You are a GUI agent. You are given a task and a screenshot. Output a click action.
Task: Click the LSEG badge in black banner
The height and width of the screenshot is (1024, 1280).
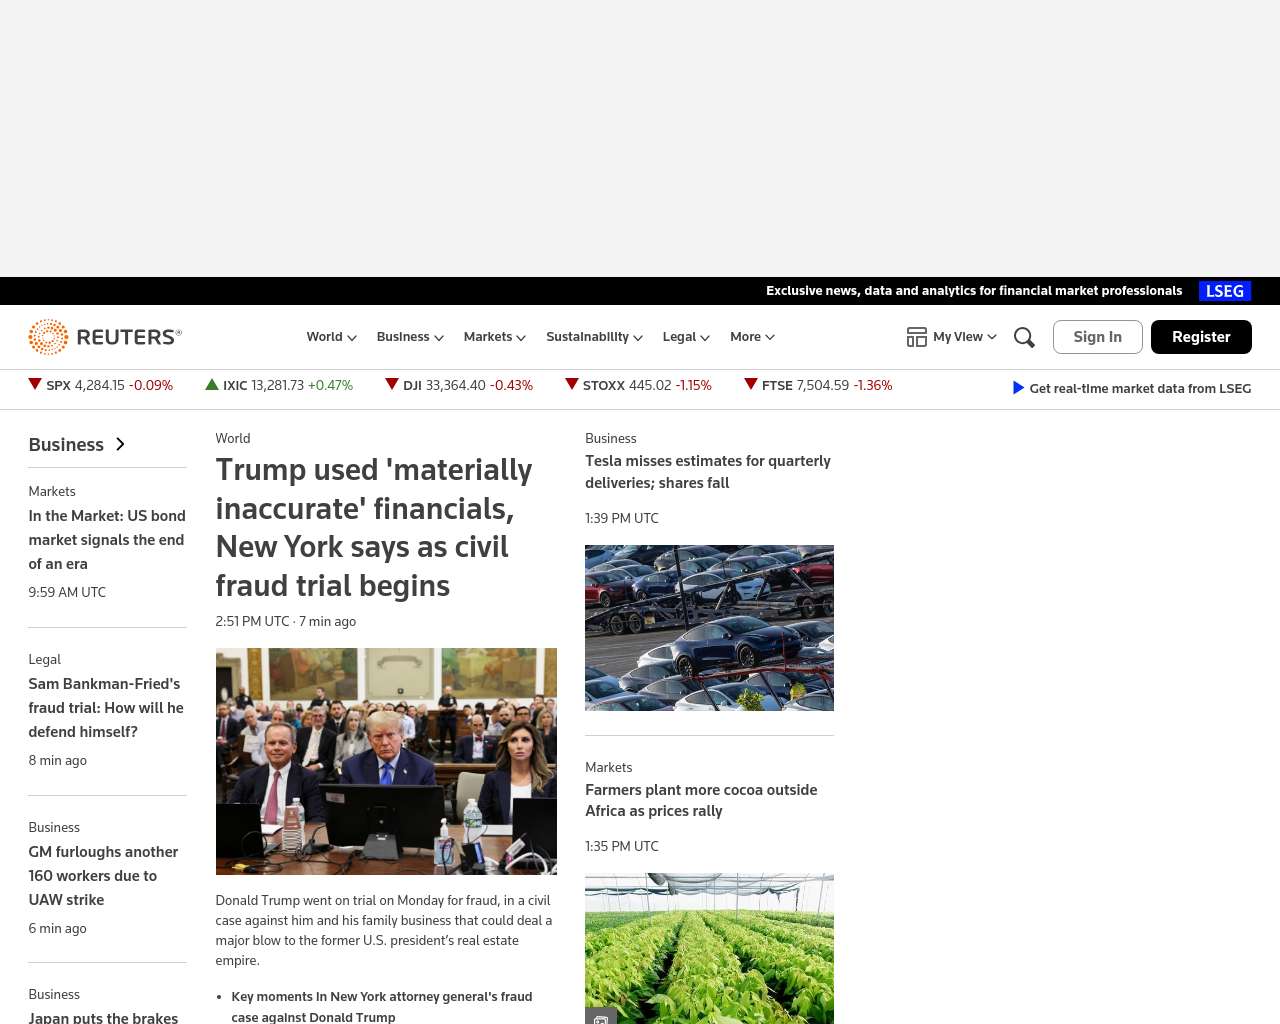click(1225, 291)
